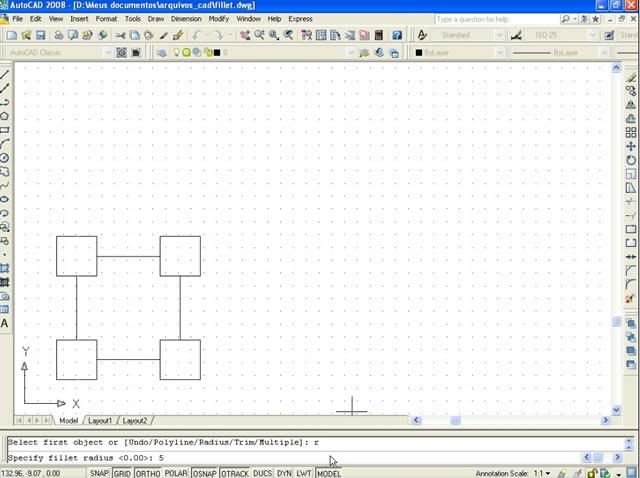Select the Polygon draw tool
Image resolution: width=640 pixels, height=478 pixels.
click(x=5, y=116)
